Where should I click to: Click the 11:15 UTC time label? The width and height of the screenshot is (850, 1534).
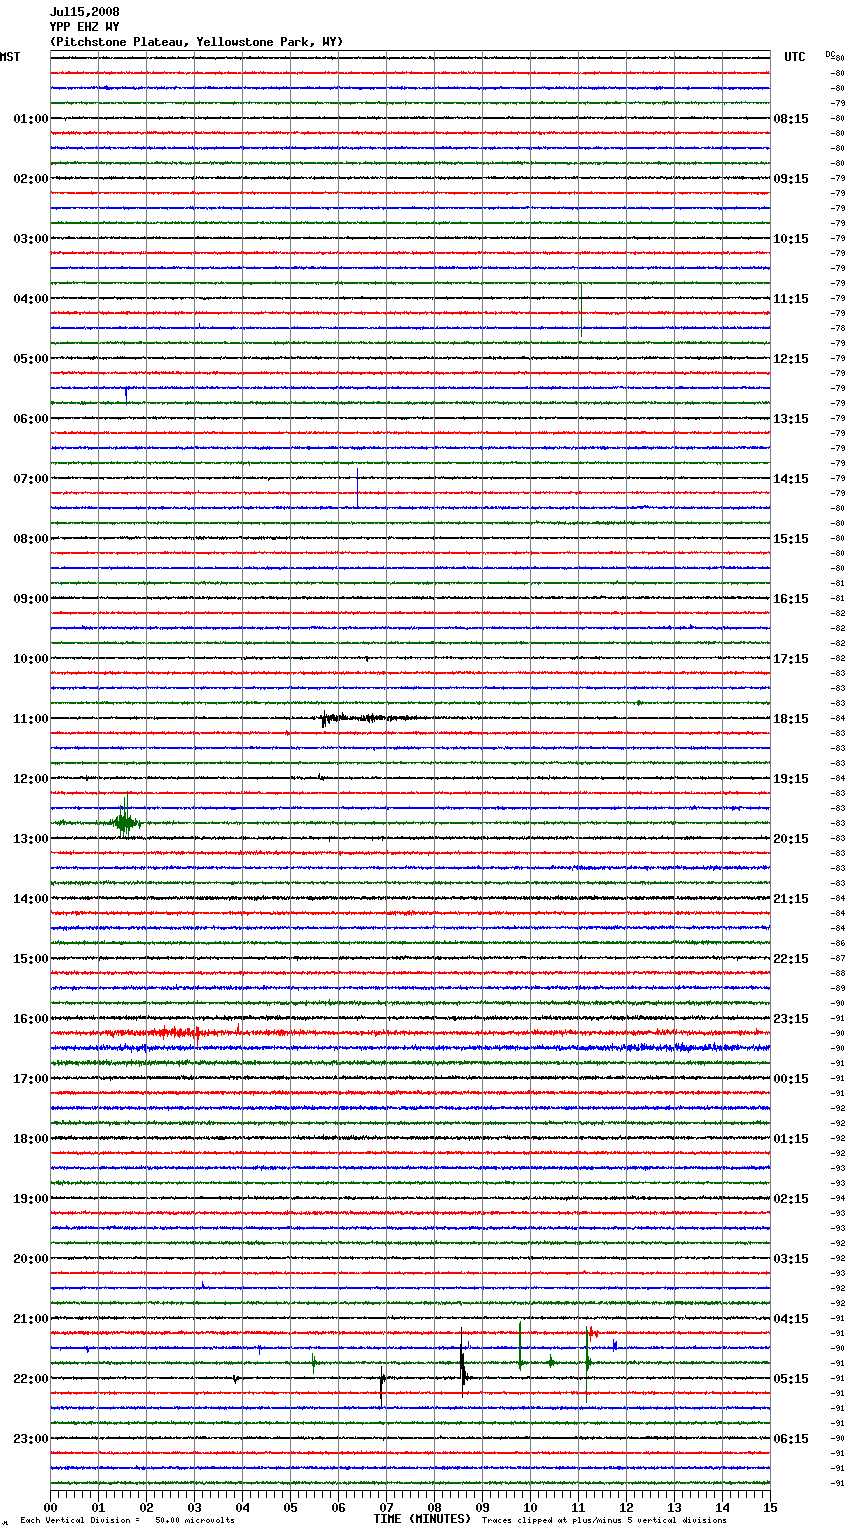[x=791, y=299]
